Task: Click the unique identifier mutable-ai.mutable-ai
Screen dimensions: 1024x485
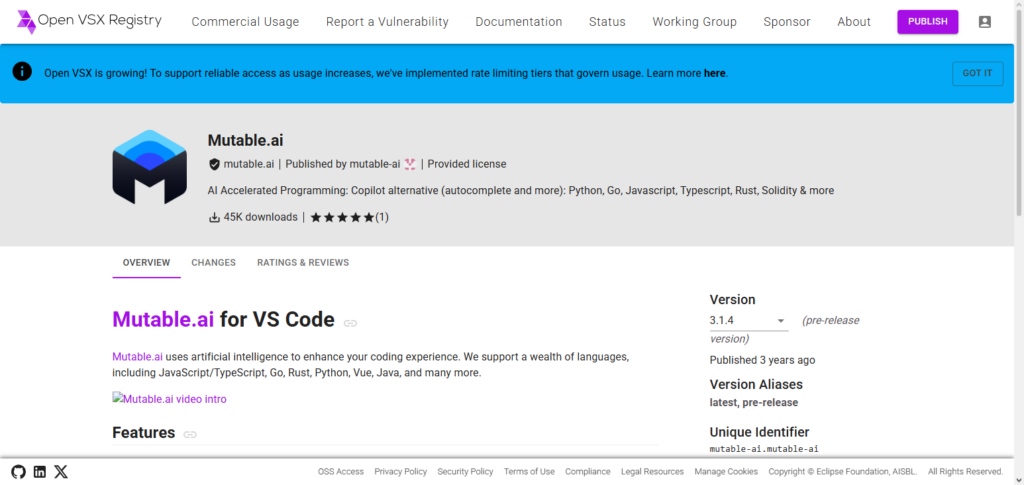Action: click(x=764, y=449)
